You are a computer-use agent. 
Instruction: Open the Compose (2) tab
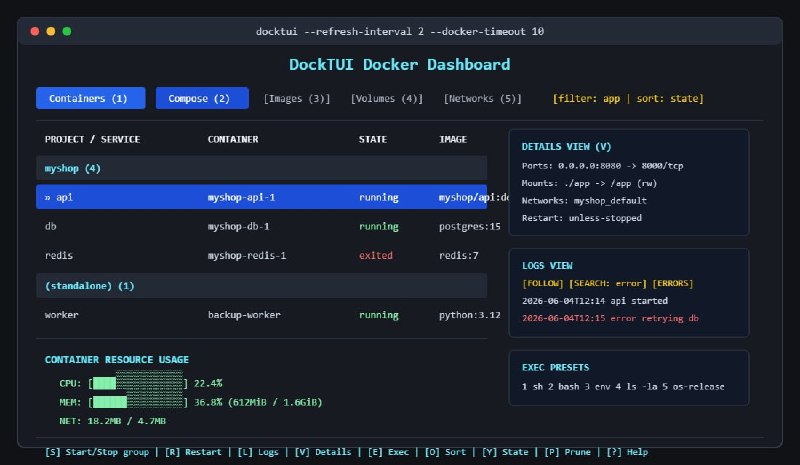click(x=202, y=98)
